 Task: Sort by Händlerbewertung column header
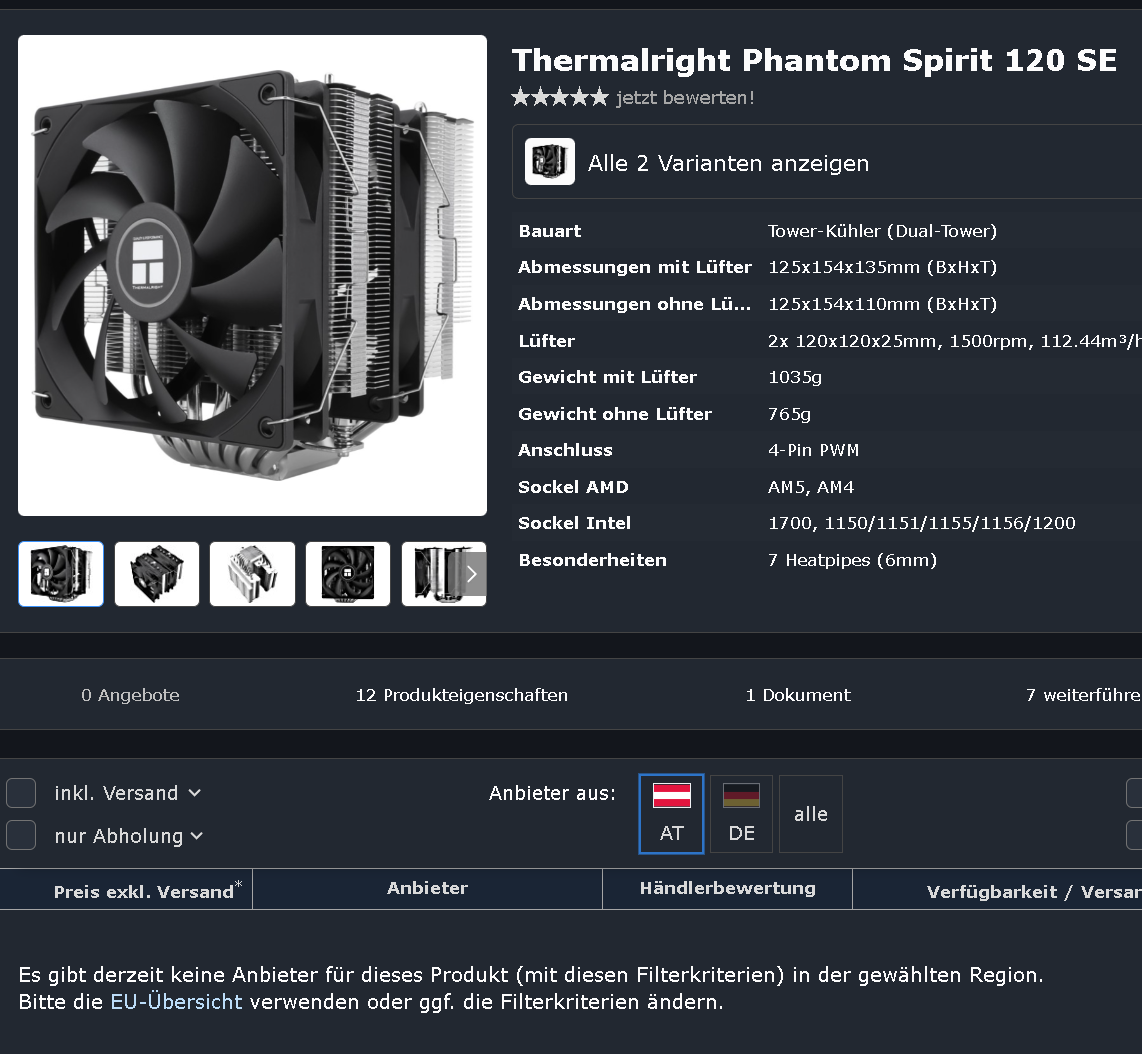tap(728, 888)
